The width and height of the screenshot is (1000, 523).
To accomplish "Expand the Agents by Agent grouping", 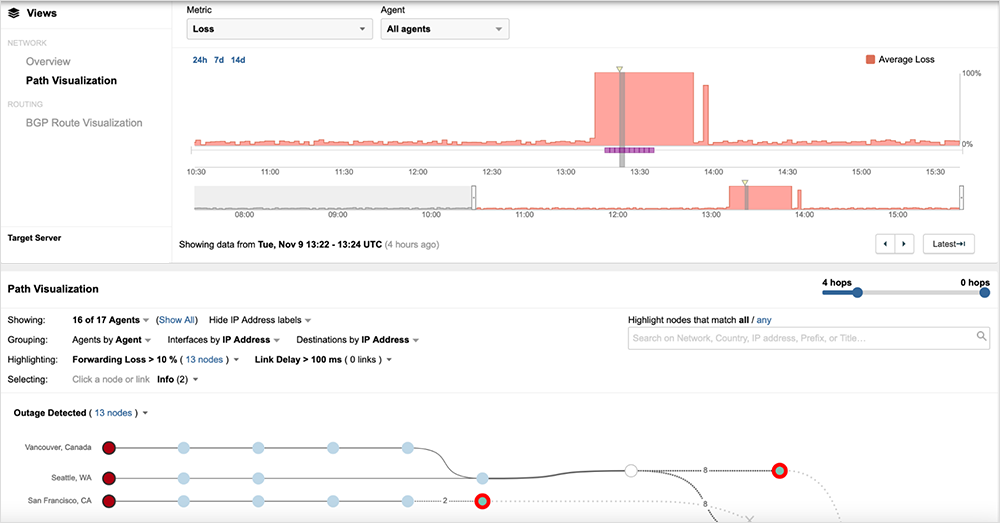I will tap(111, 340).
